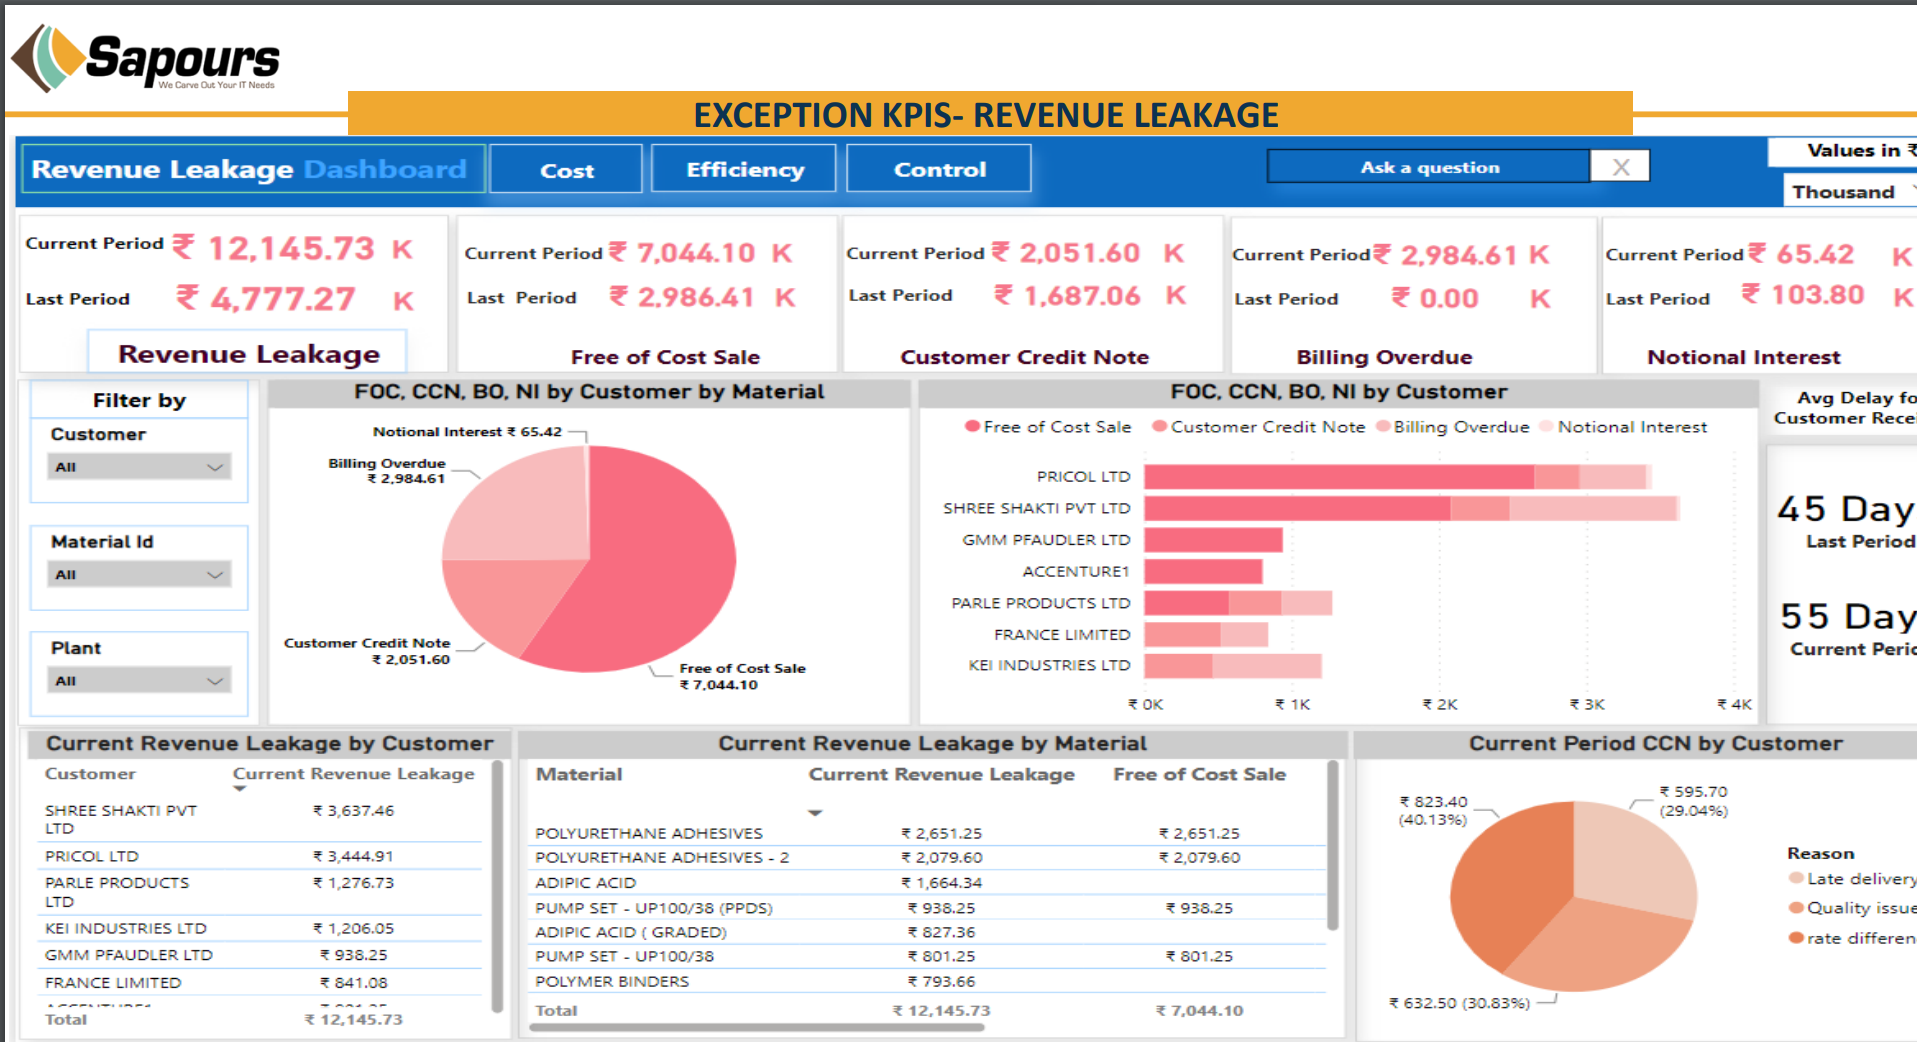Expand the Customer filter dropdown
This screenshot has width=1917, height=1042.
tap(139, 467)
